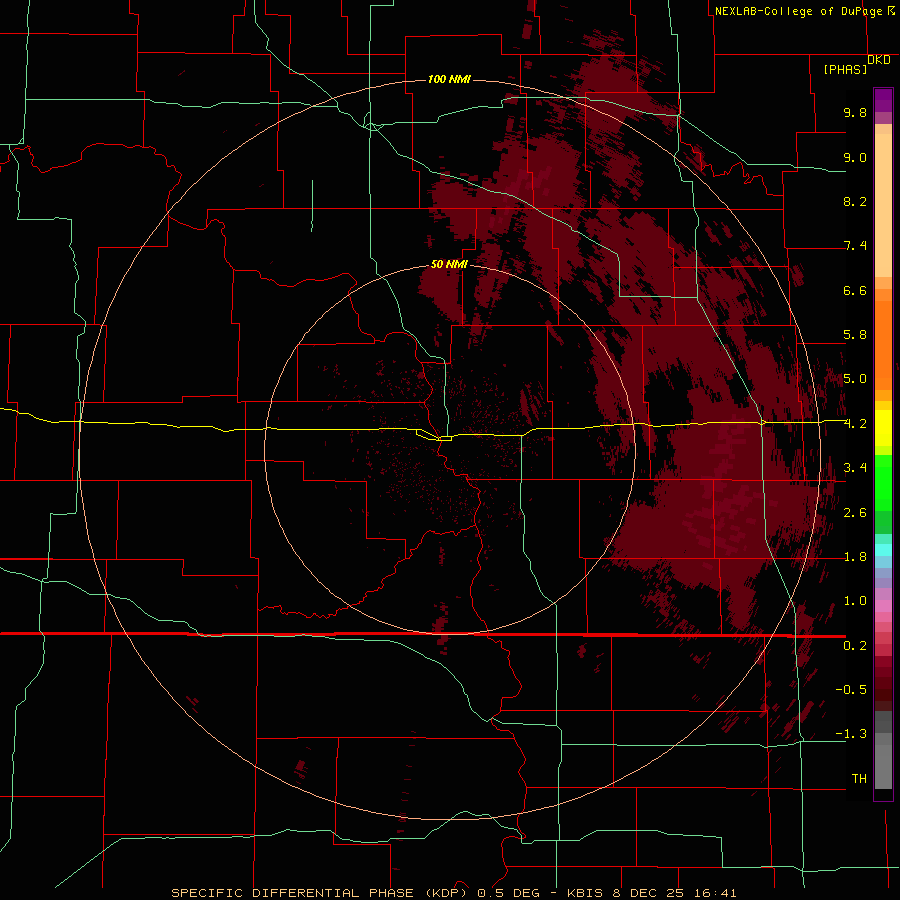Click the 1.0 scale value
The height and width of the screenshot is (900, 900).
[855, 601]
